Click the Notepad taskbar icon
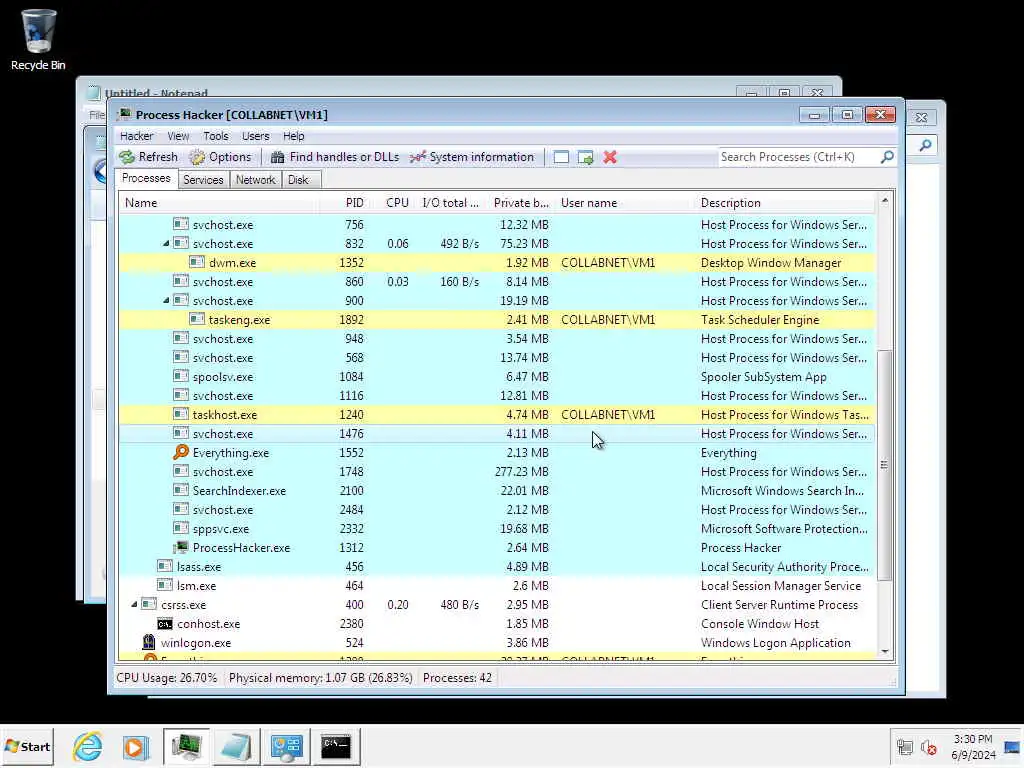Viewport: 1024px width, 768px height. click(x=236, y=746)
